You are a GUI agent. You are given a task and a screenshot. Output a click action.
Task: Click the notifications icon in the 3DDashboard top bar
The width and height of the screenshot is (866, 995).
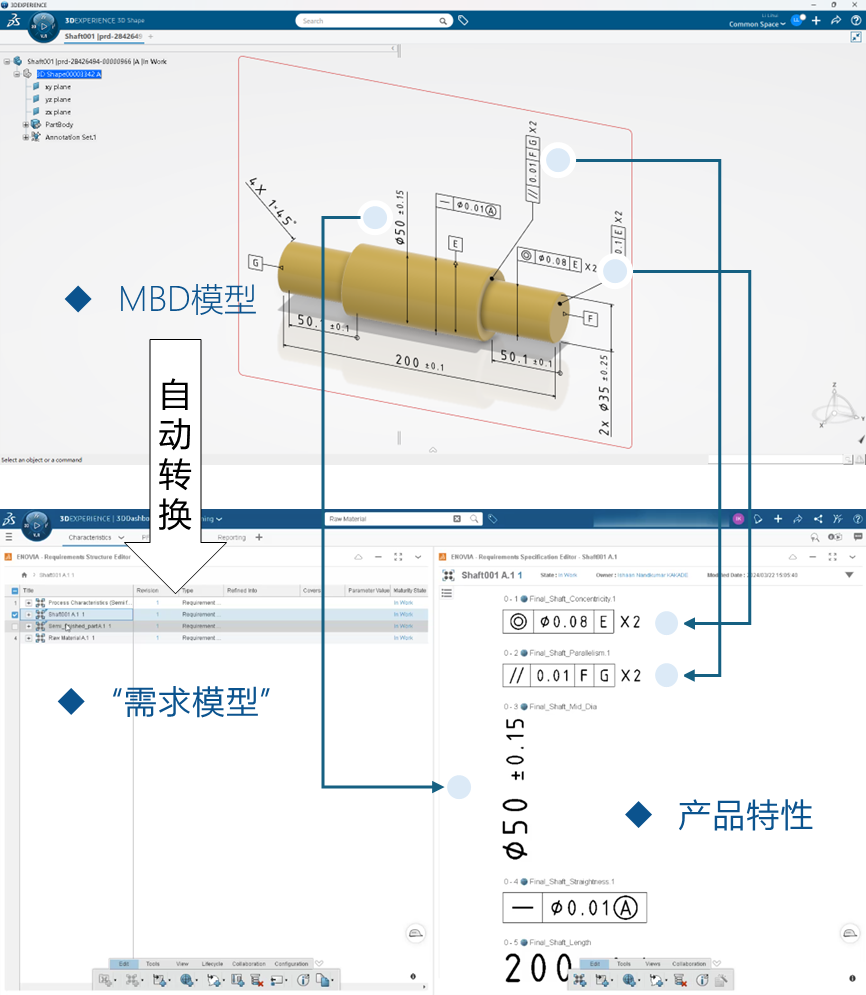758,519
